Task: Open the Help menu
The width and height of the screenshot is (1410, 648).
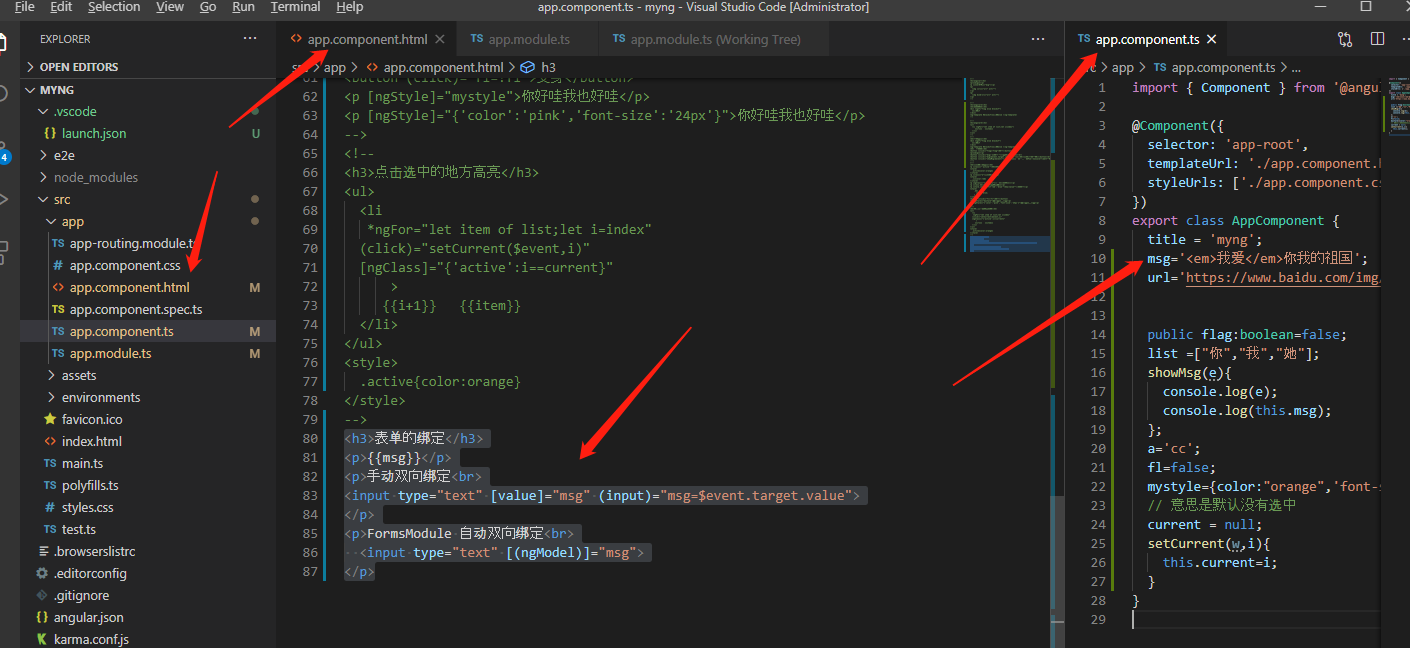Action: click(350, 7)
